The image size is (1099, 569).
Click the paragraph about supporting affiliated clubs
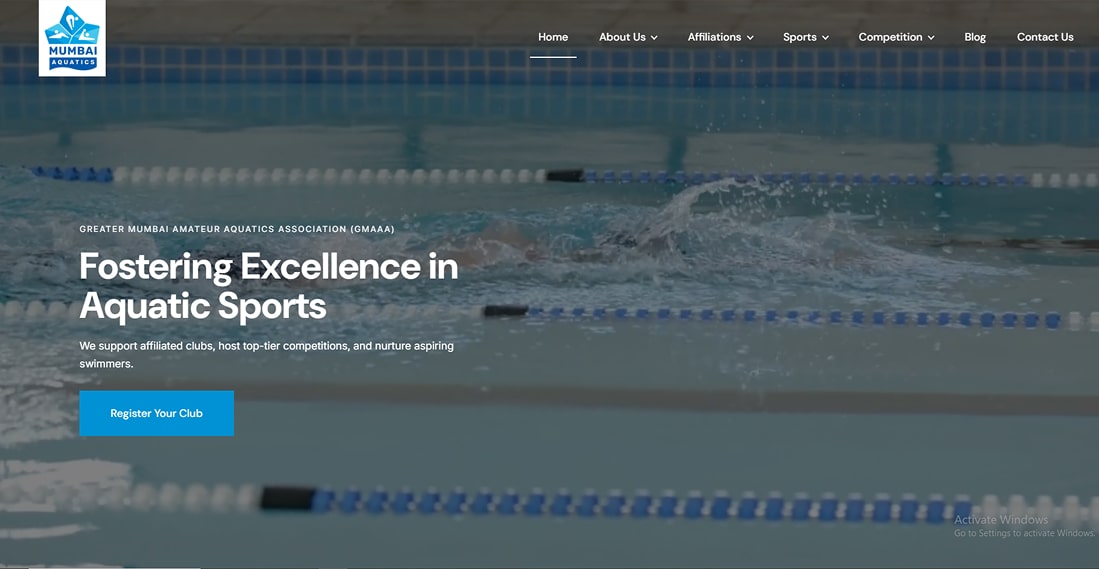(x=266, y=355)
